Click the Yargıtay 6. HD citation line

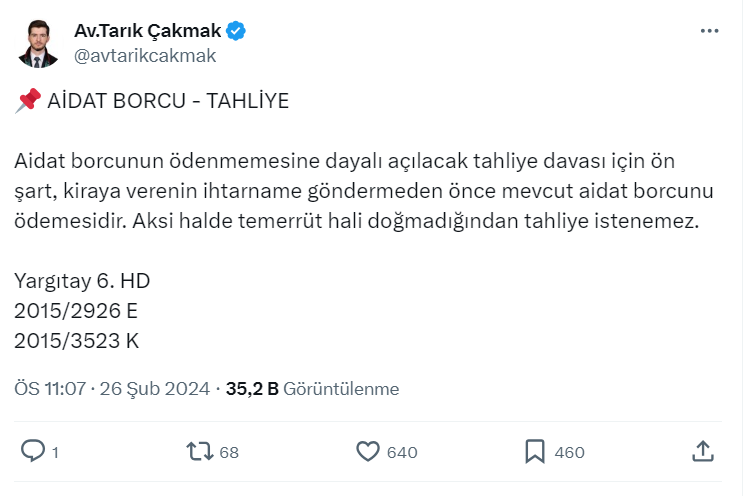pyautogui.click(x=82, y=279)
